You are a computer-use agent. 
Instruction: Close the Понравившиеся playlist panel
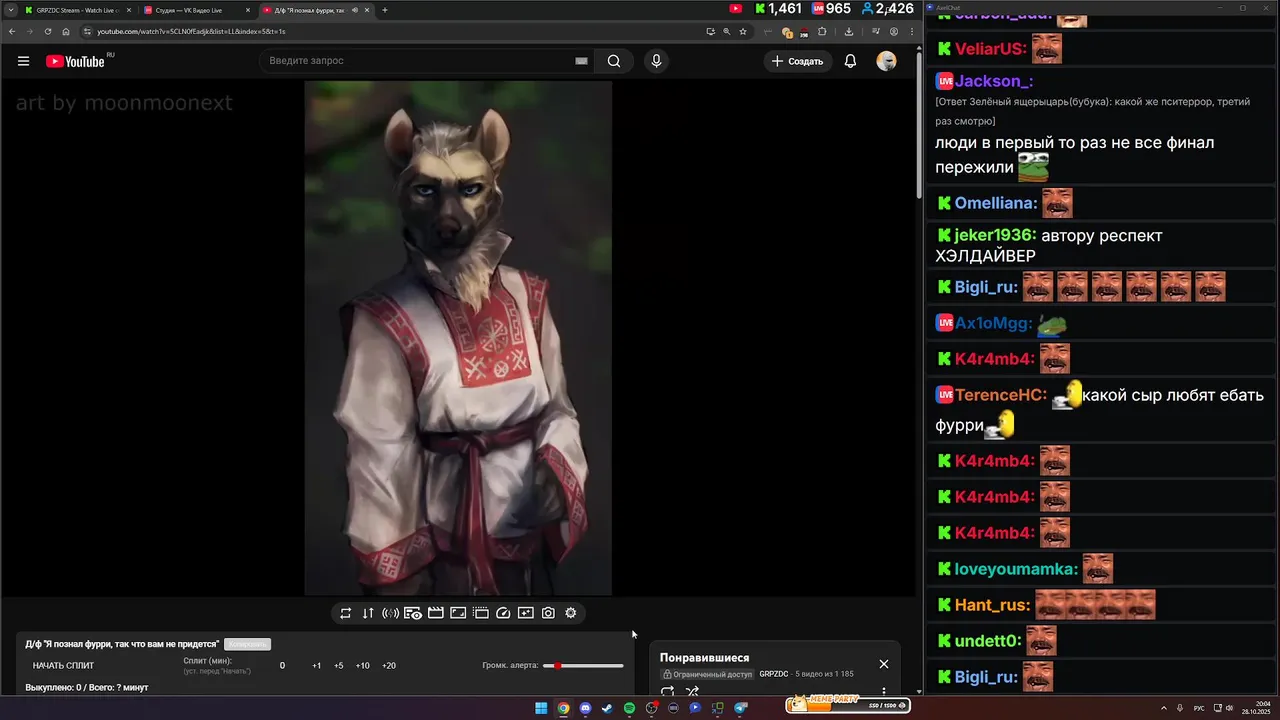[884, 664]
